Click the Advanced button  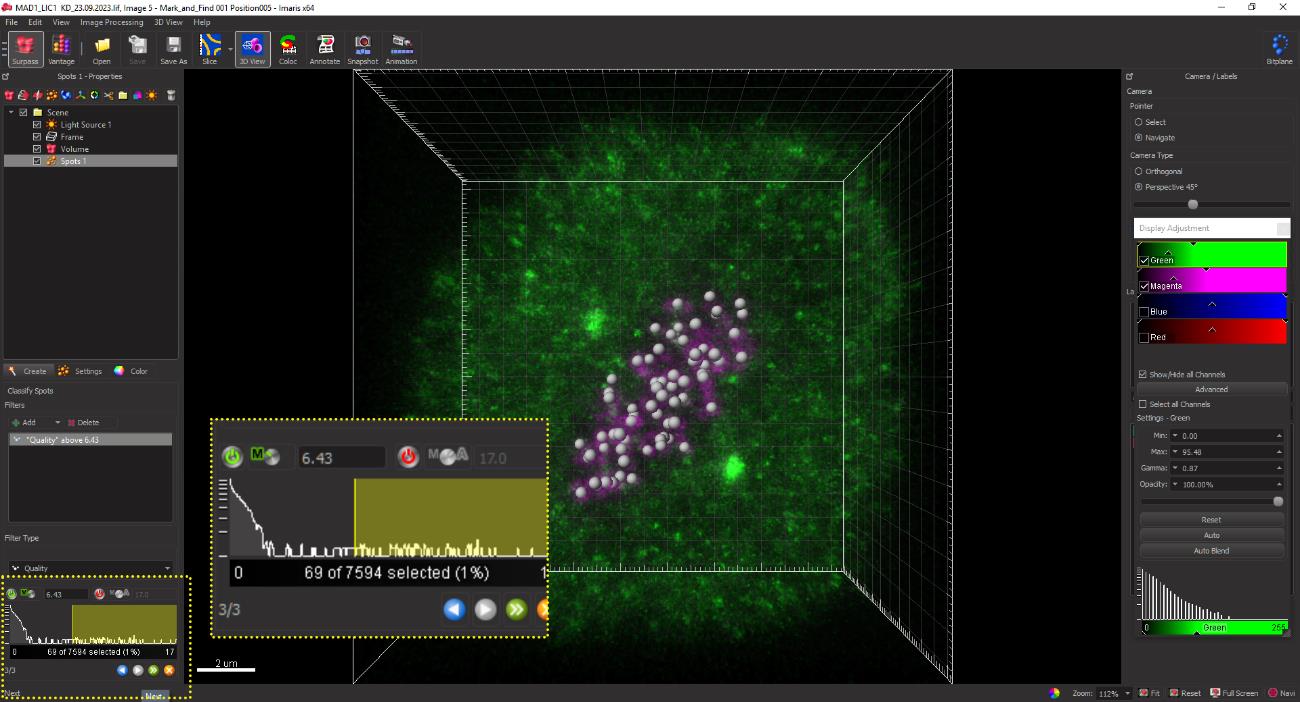(x=1211, y=389)
